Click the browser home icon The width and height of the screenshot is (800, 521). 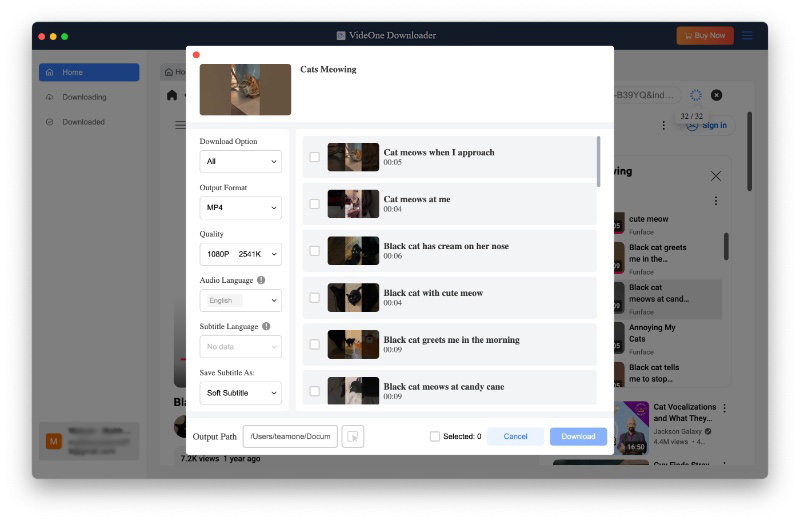[x=172, y=95]
